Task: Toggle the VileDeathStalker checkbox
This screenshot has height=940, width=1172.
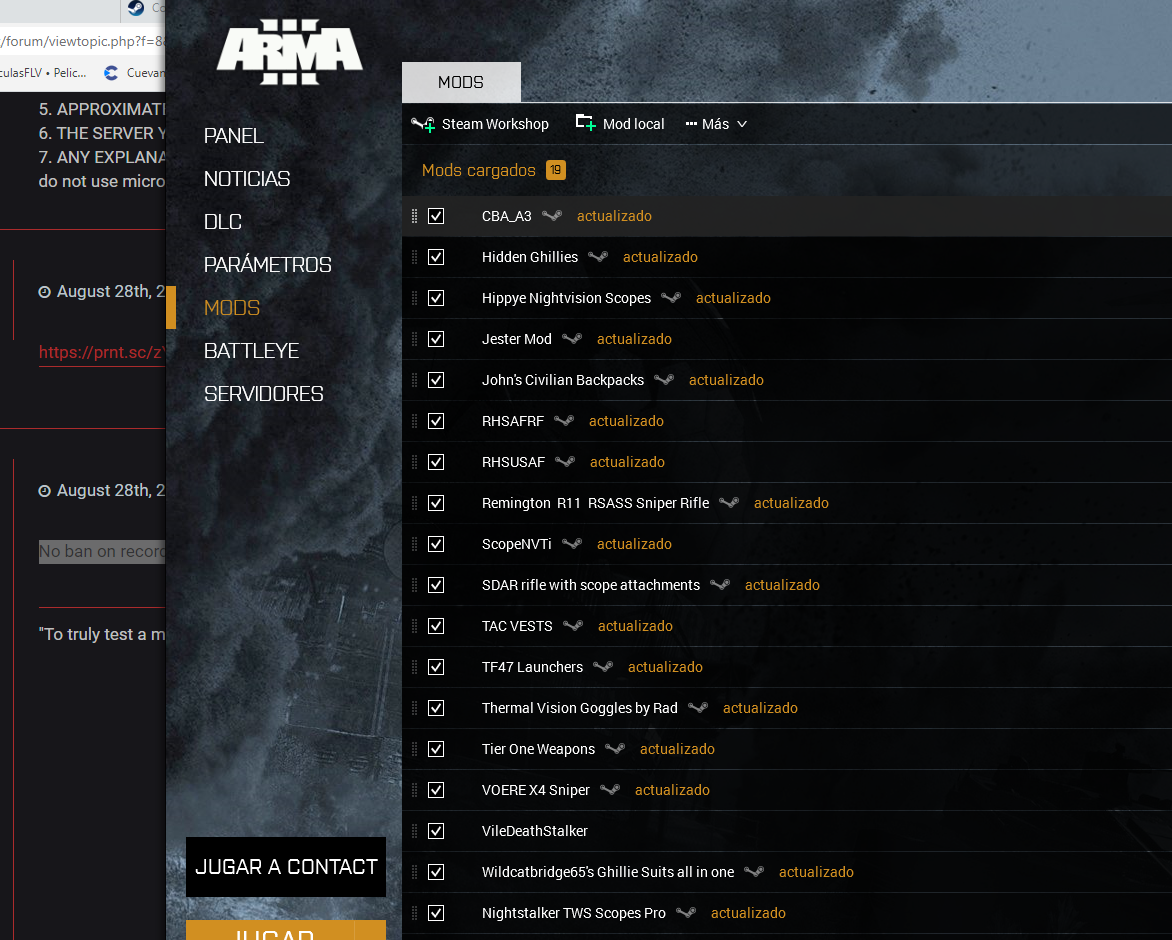Action: point(436,832)
